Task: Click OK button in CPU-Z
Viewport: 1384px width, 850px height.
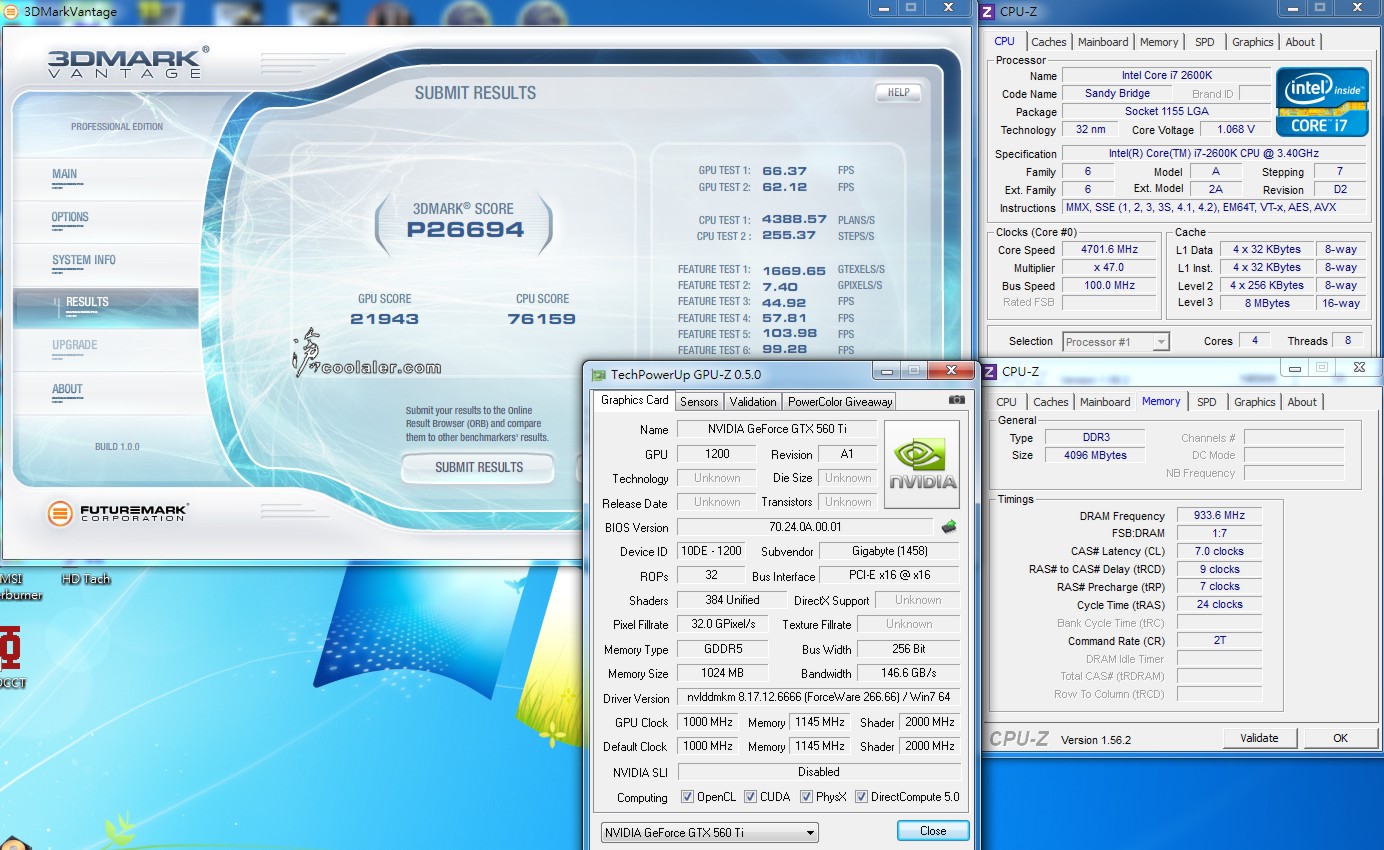Action: pos(1340,738)
